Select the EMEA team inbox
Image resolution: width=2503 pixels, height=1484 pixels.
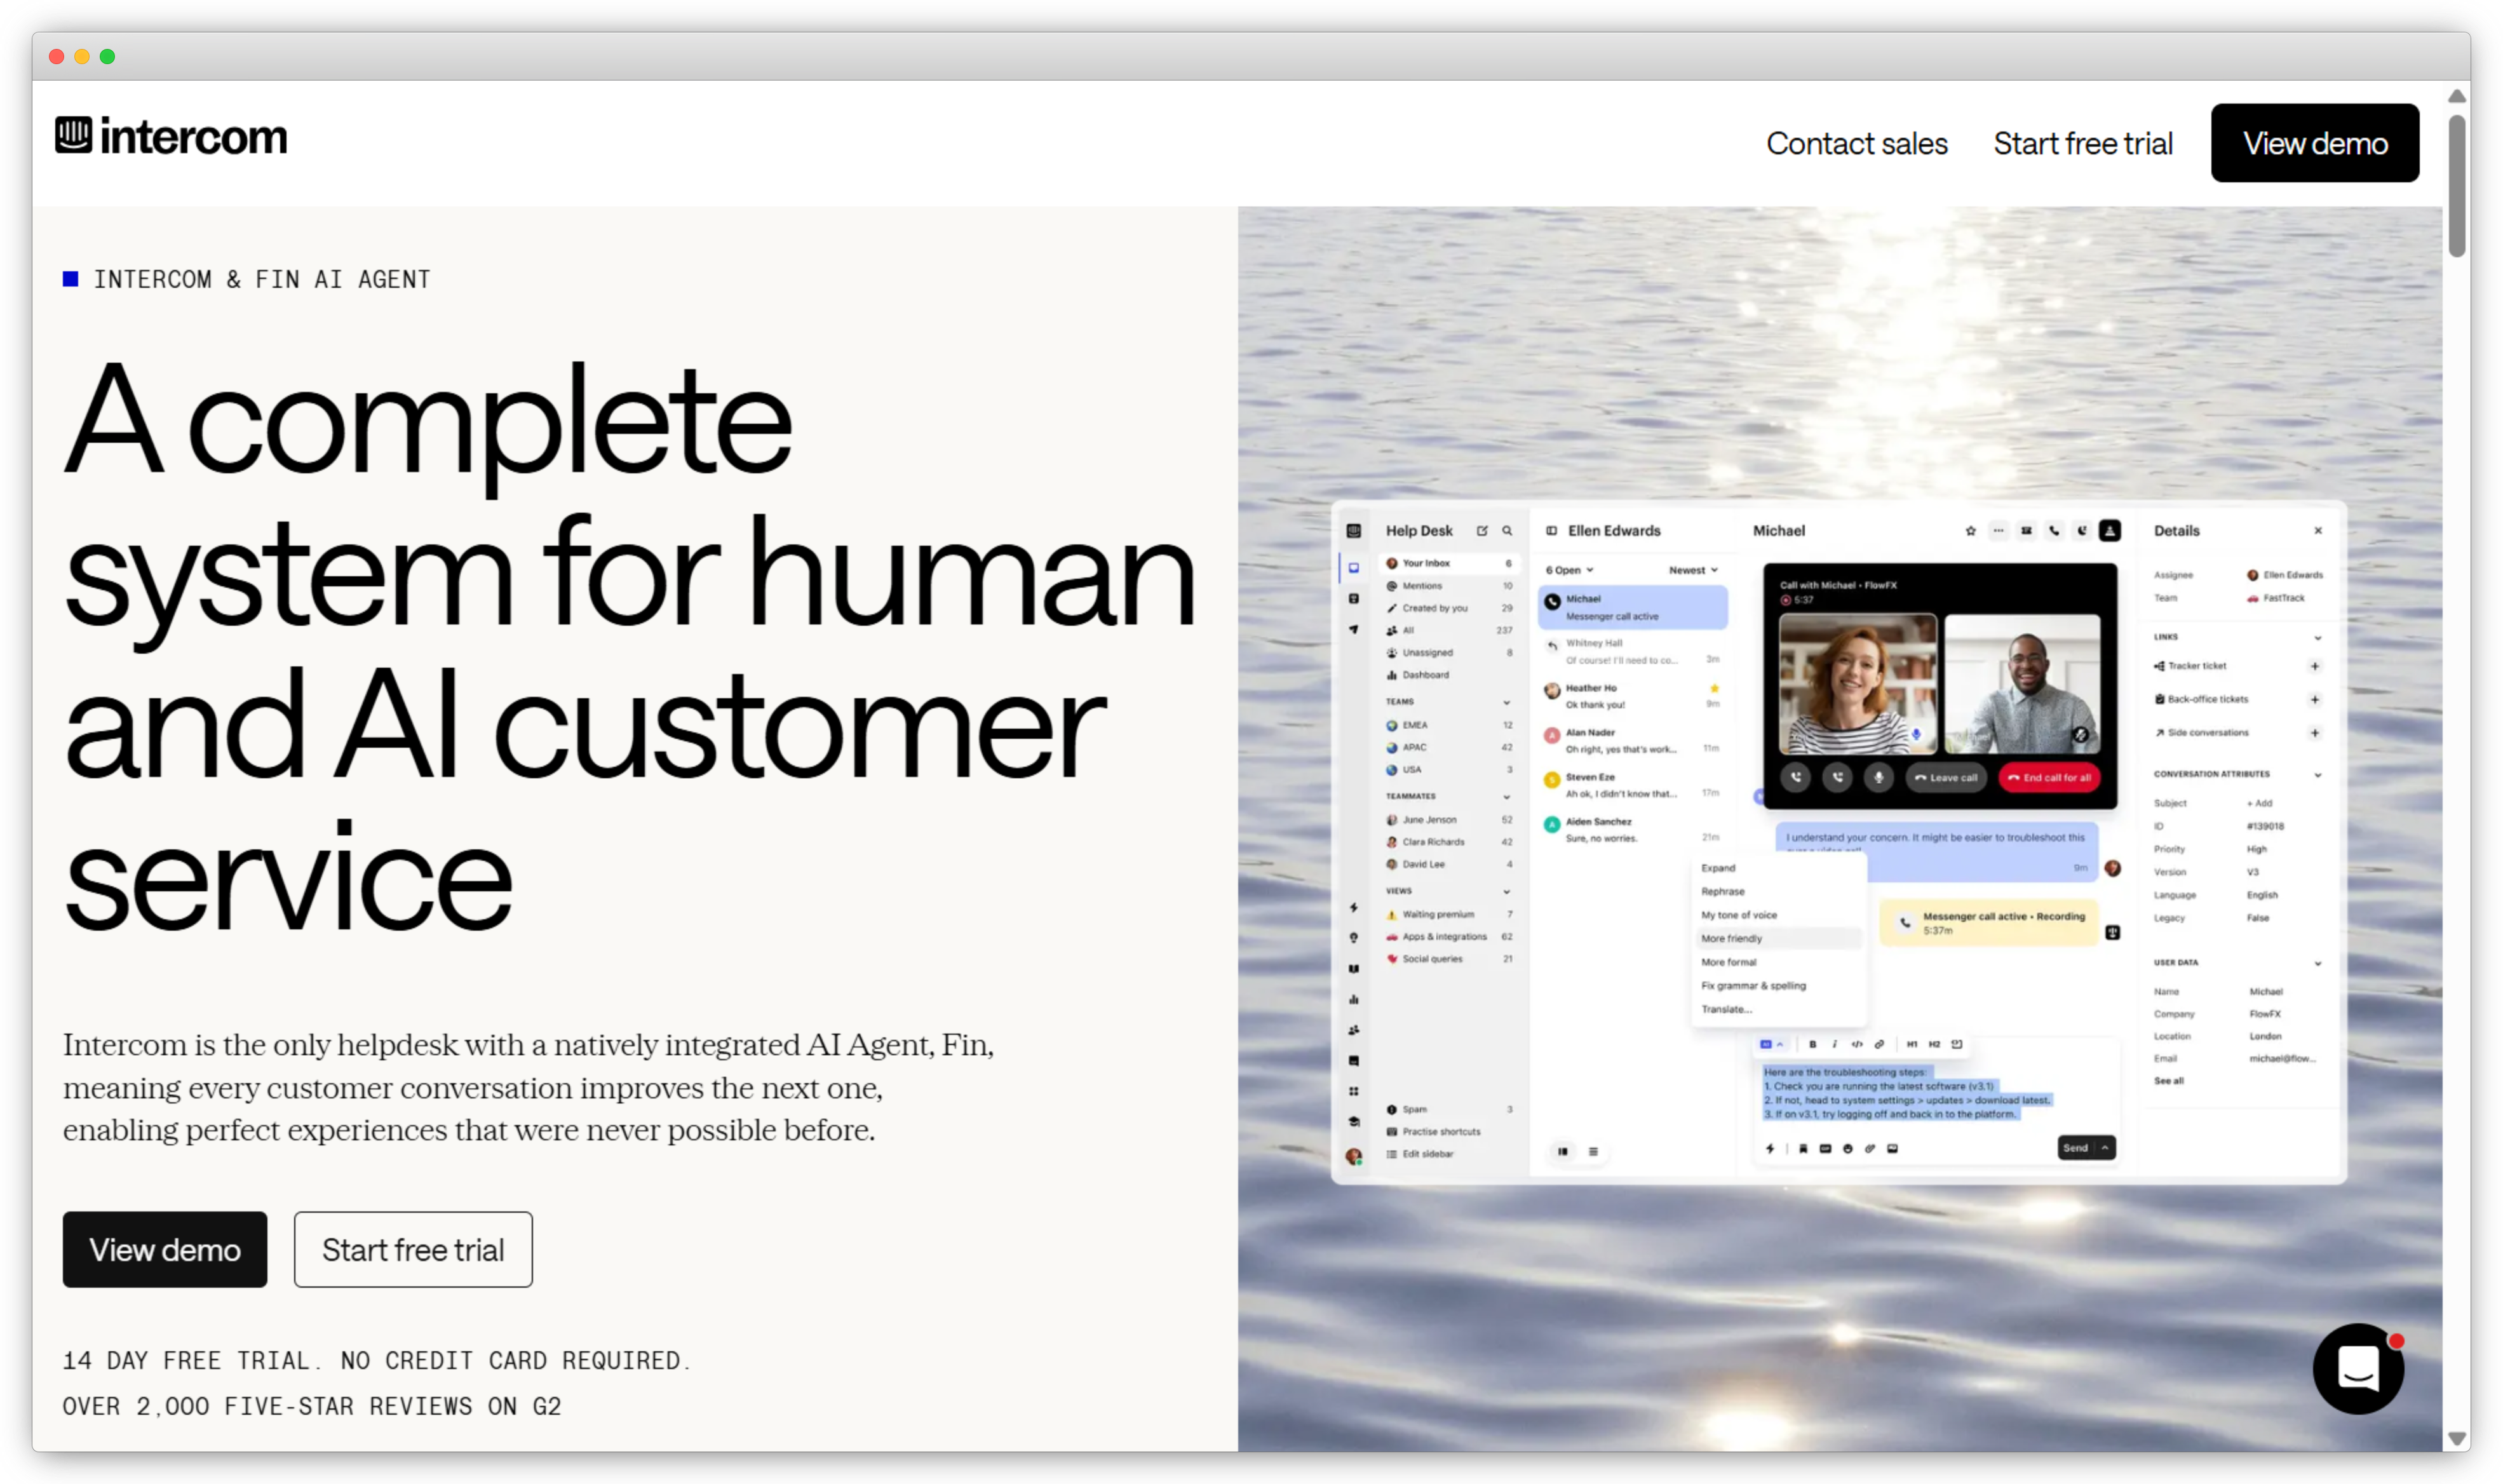click(x=1449, y=725)
